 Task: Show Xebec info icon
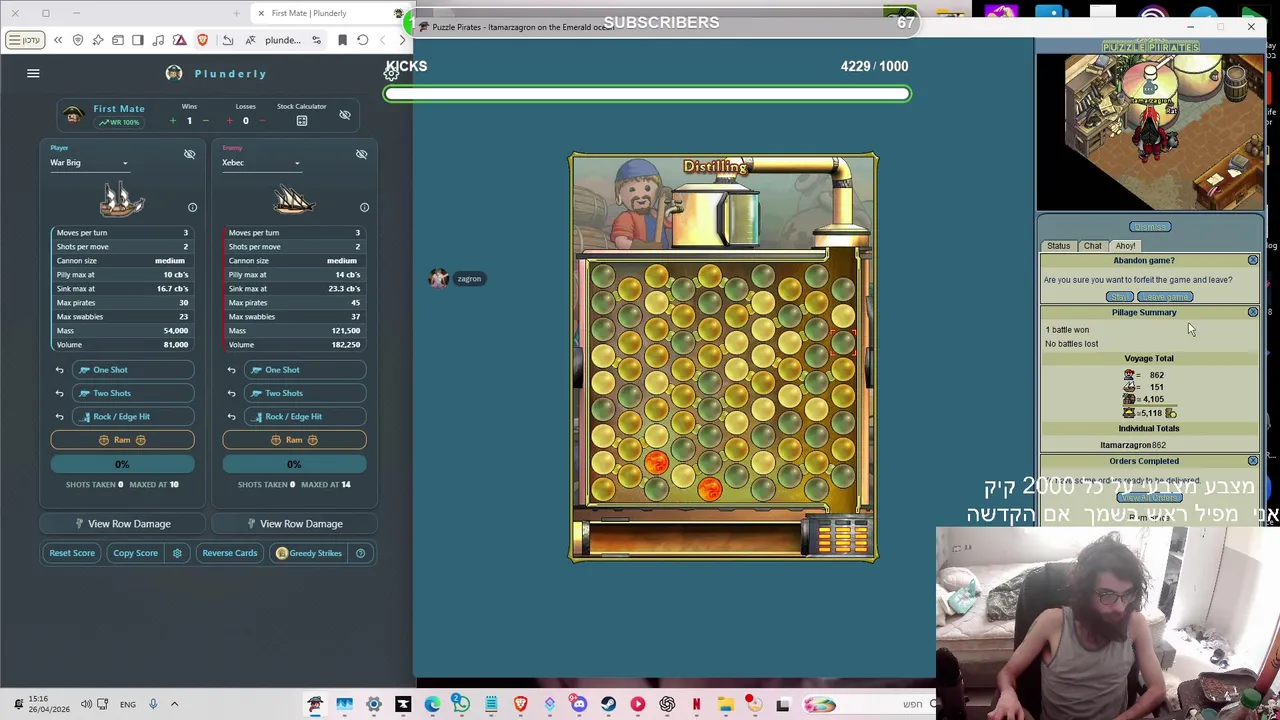click(364, 207)
